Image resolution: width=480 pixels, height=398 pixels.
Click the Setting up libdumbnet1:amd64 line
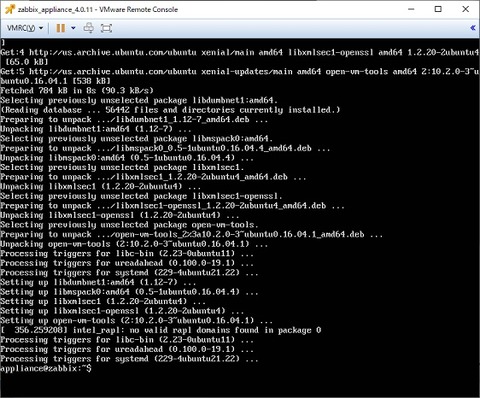tap(98, 282)
